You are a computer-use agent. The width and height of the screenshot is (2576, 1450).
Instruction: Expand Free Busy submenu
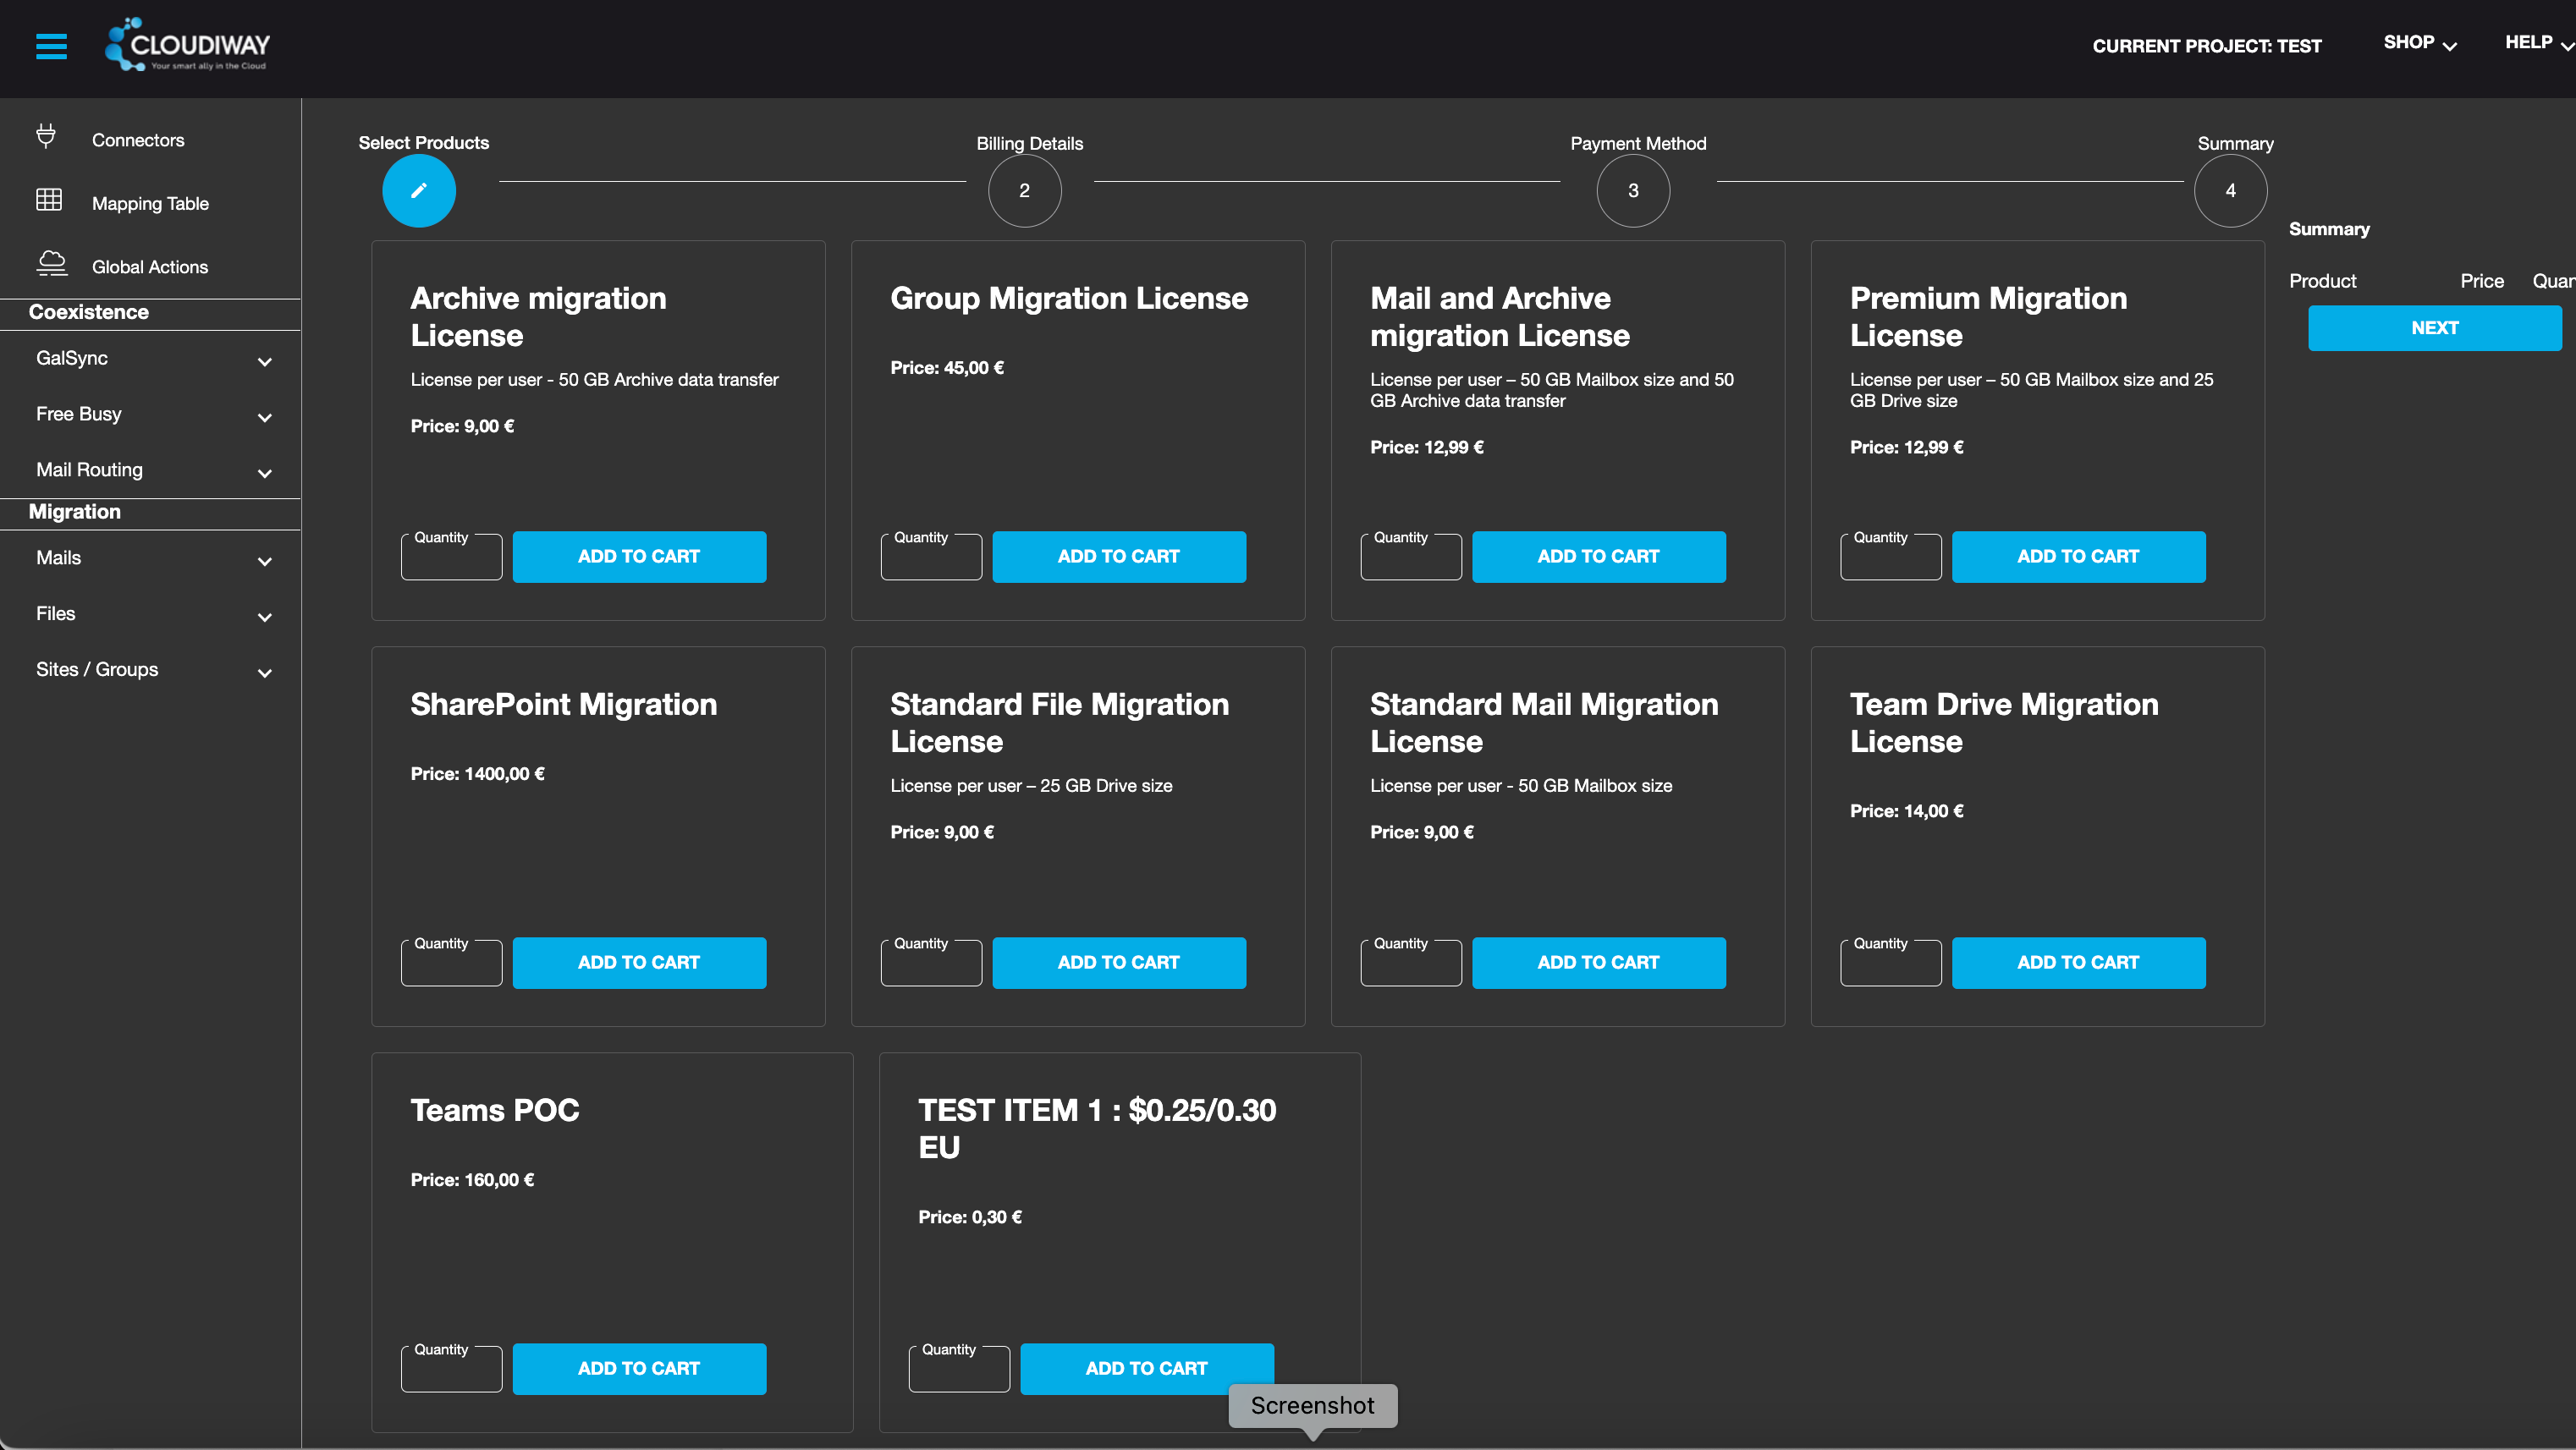(x=264, y=417)
